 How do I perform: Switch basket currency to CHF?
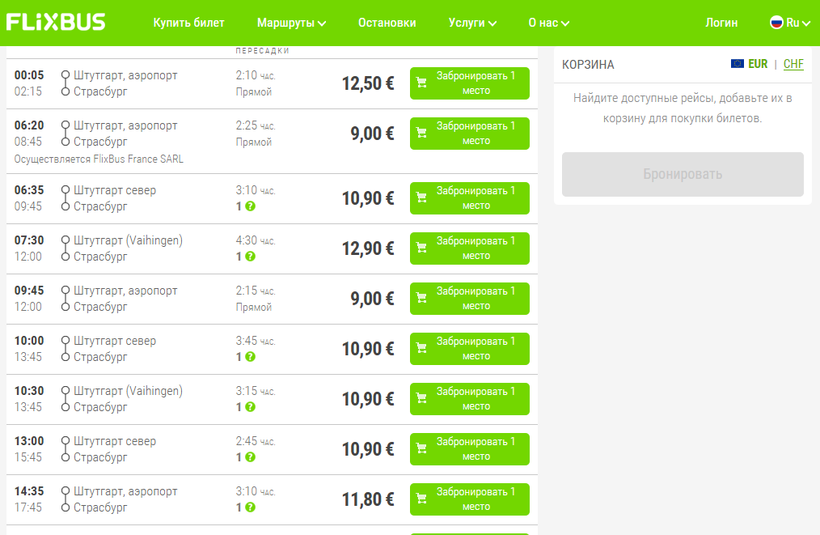tap(793, 64)
